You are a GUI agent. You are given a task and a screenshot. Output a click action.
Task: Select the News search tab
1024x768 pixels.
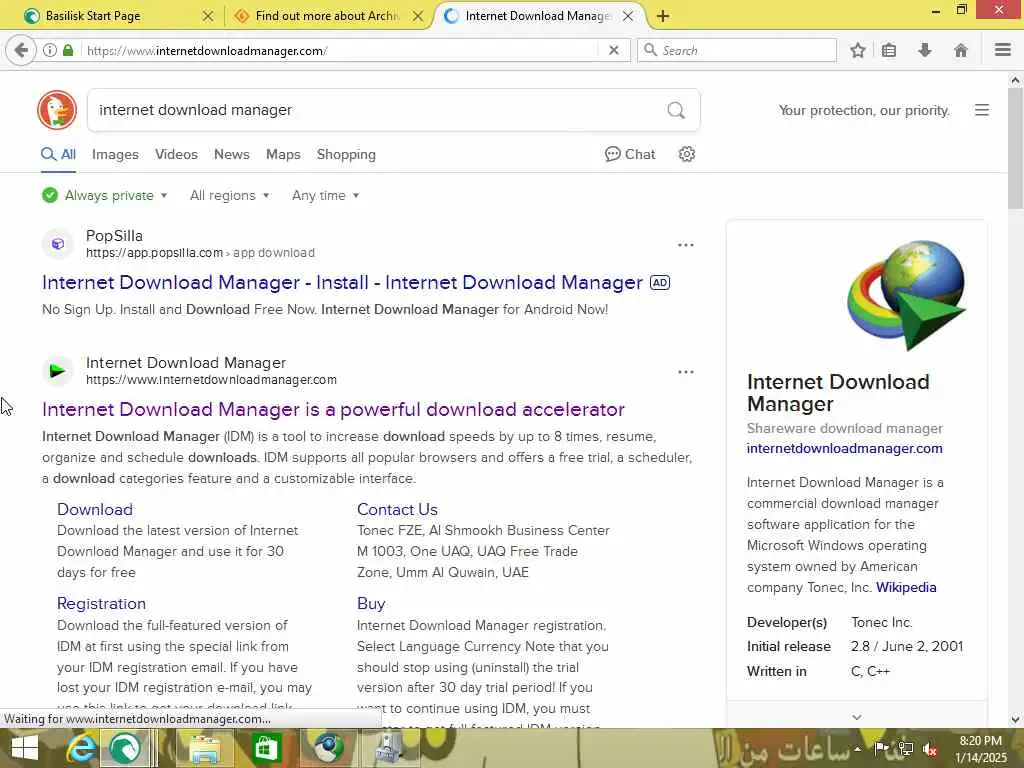click(232, 155)
